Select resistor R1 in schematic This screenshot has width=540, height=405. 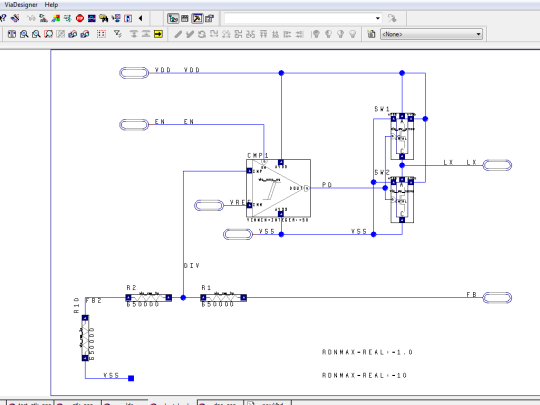click(x=224, y=298)
